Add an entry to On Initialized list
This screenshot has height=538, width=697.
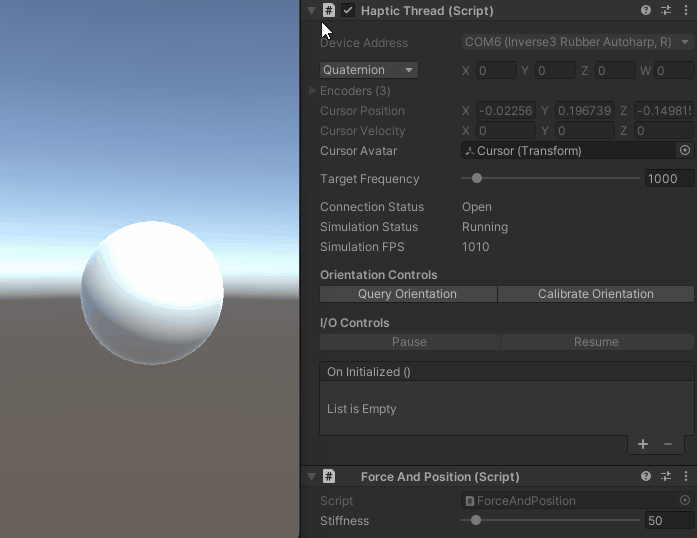click(x=642, y=444)
